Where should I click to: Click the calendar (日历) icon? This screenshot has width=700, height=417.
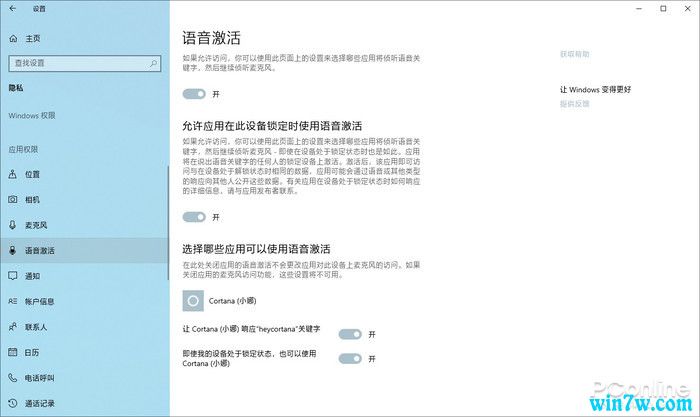click(x=13, y=352)
